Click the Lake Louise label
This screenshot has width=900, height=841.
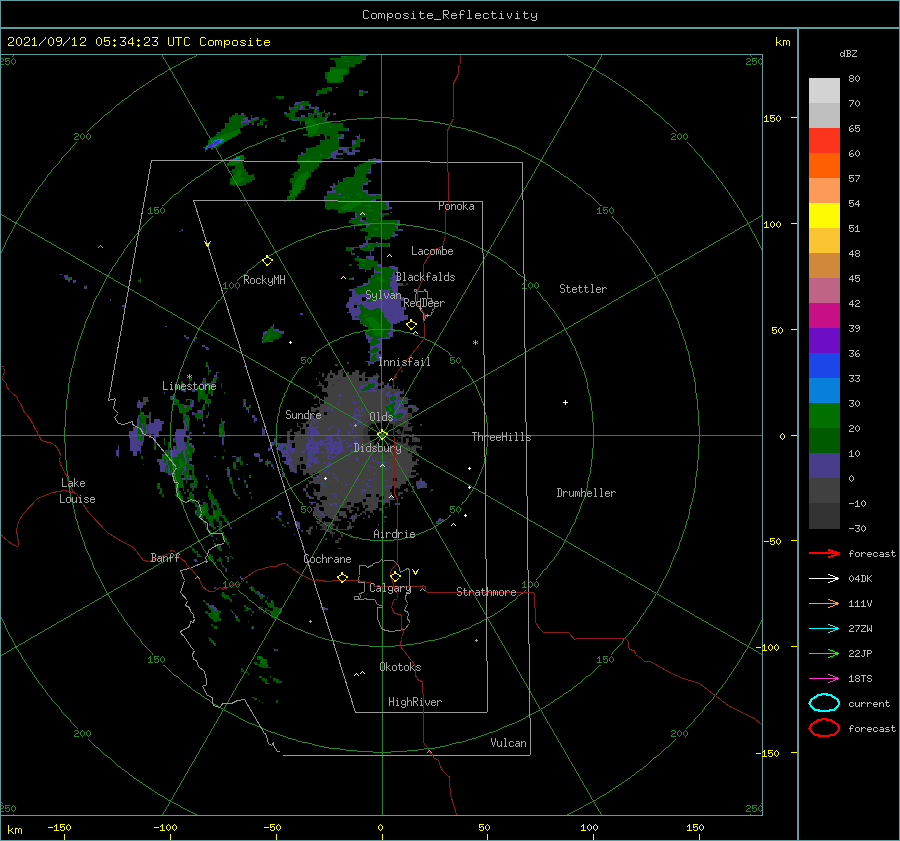pyautogui.click(x=77, y=491)
